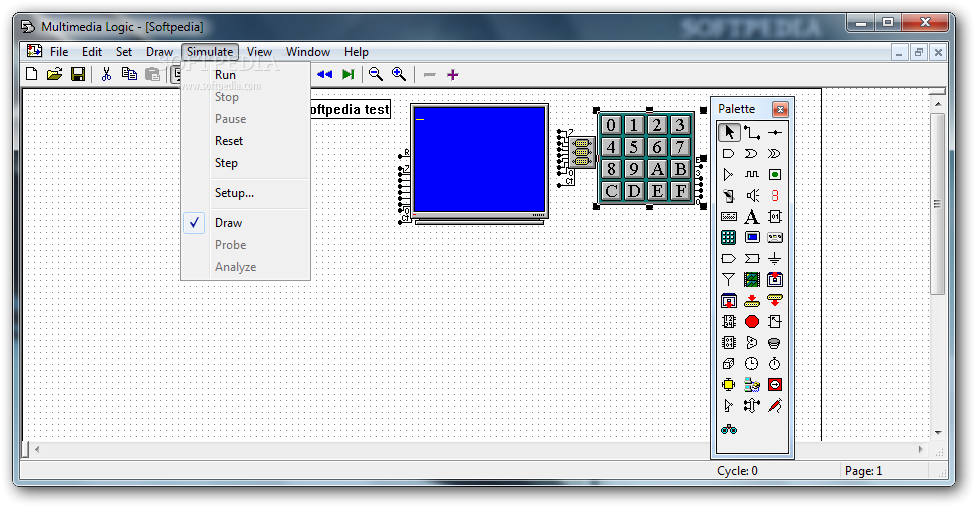Viewport: 976px width, 507px height.
Task: Zoom in with the plus magnifier
Action: [399, 75]
